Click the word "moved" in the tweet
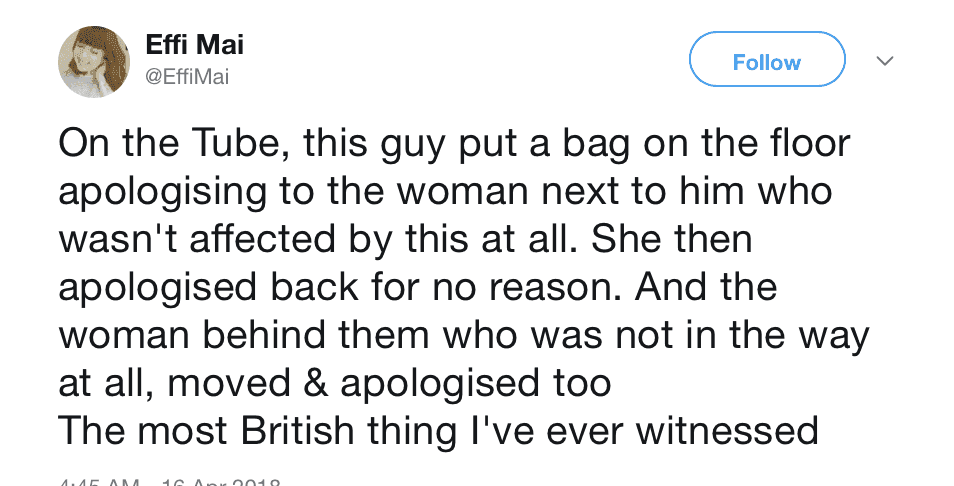 [229, 383]
